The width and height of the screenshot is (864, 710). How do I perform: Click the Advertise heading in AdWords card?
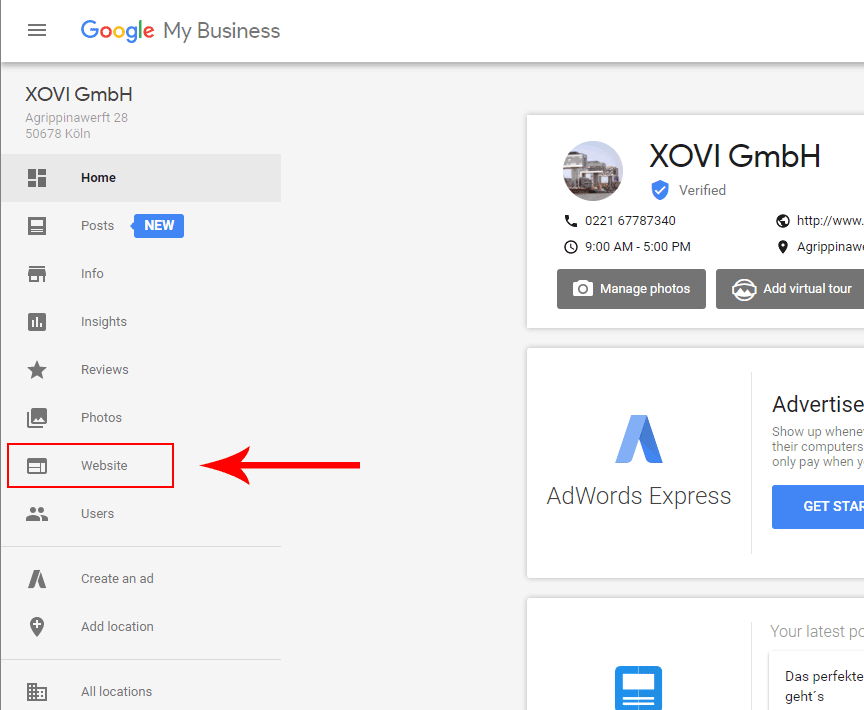[x=818, y=405]
